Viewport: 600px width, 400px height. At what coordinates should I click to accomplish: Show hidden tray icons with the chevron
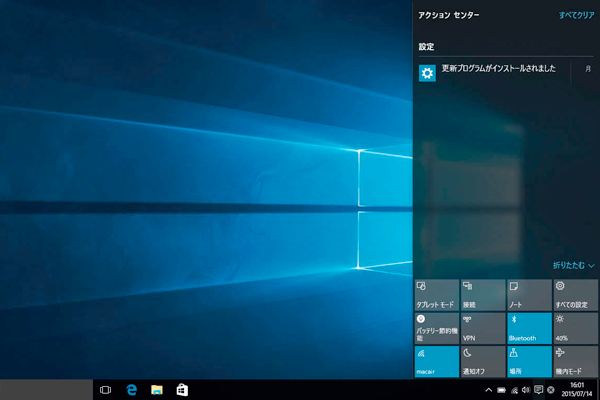(489, 390)
